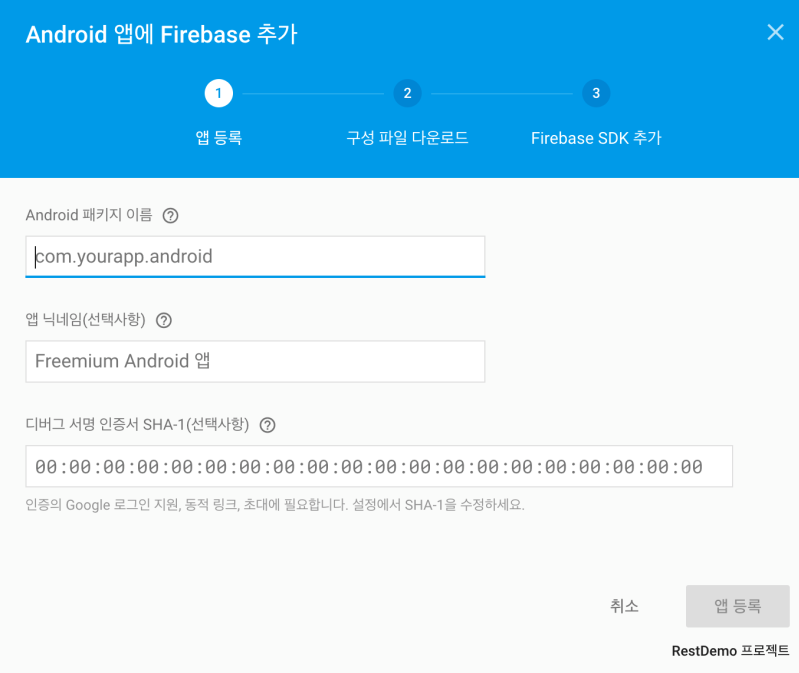Viewport: 799px width, 673px height.
Task: Click help icon beside 디버그 서명 인증서 SHA-1
Action: pos(268,425)
